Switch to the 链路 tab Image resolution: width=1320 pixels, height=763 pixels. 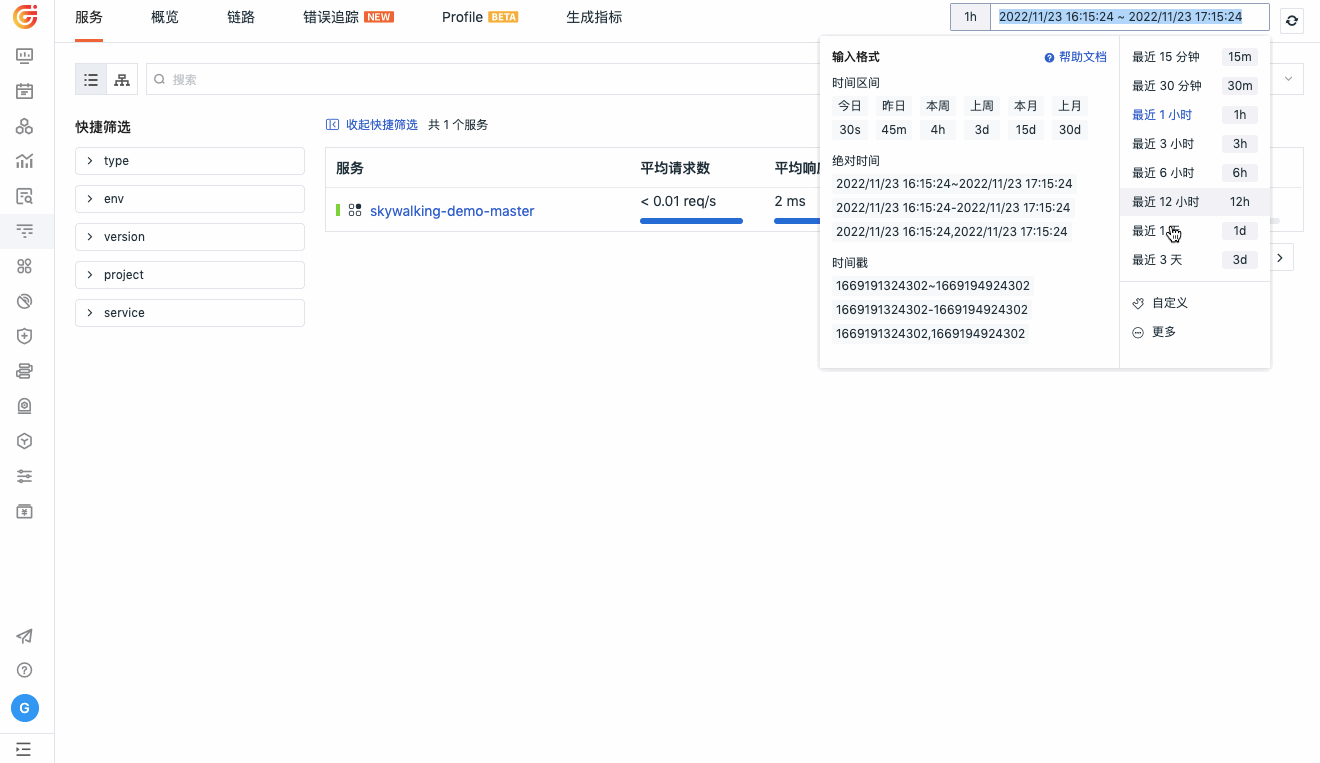pyautogui.click(x=241, y=18)
